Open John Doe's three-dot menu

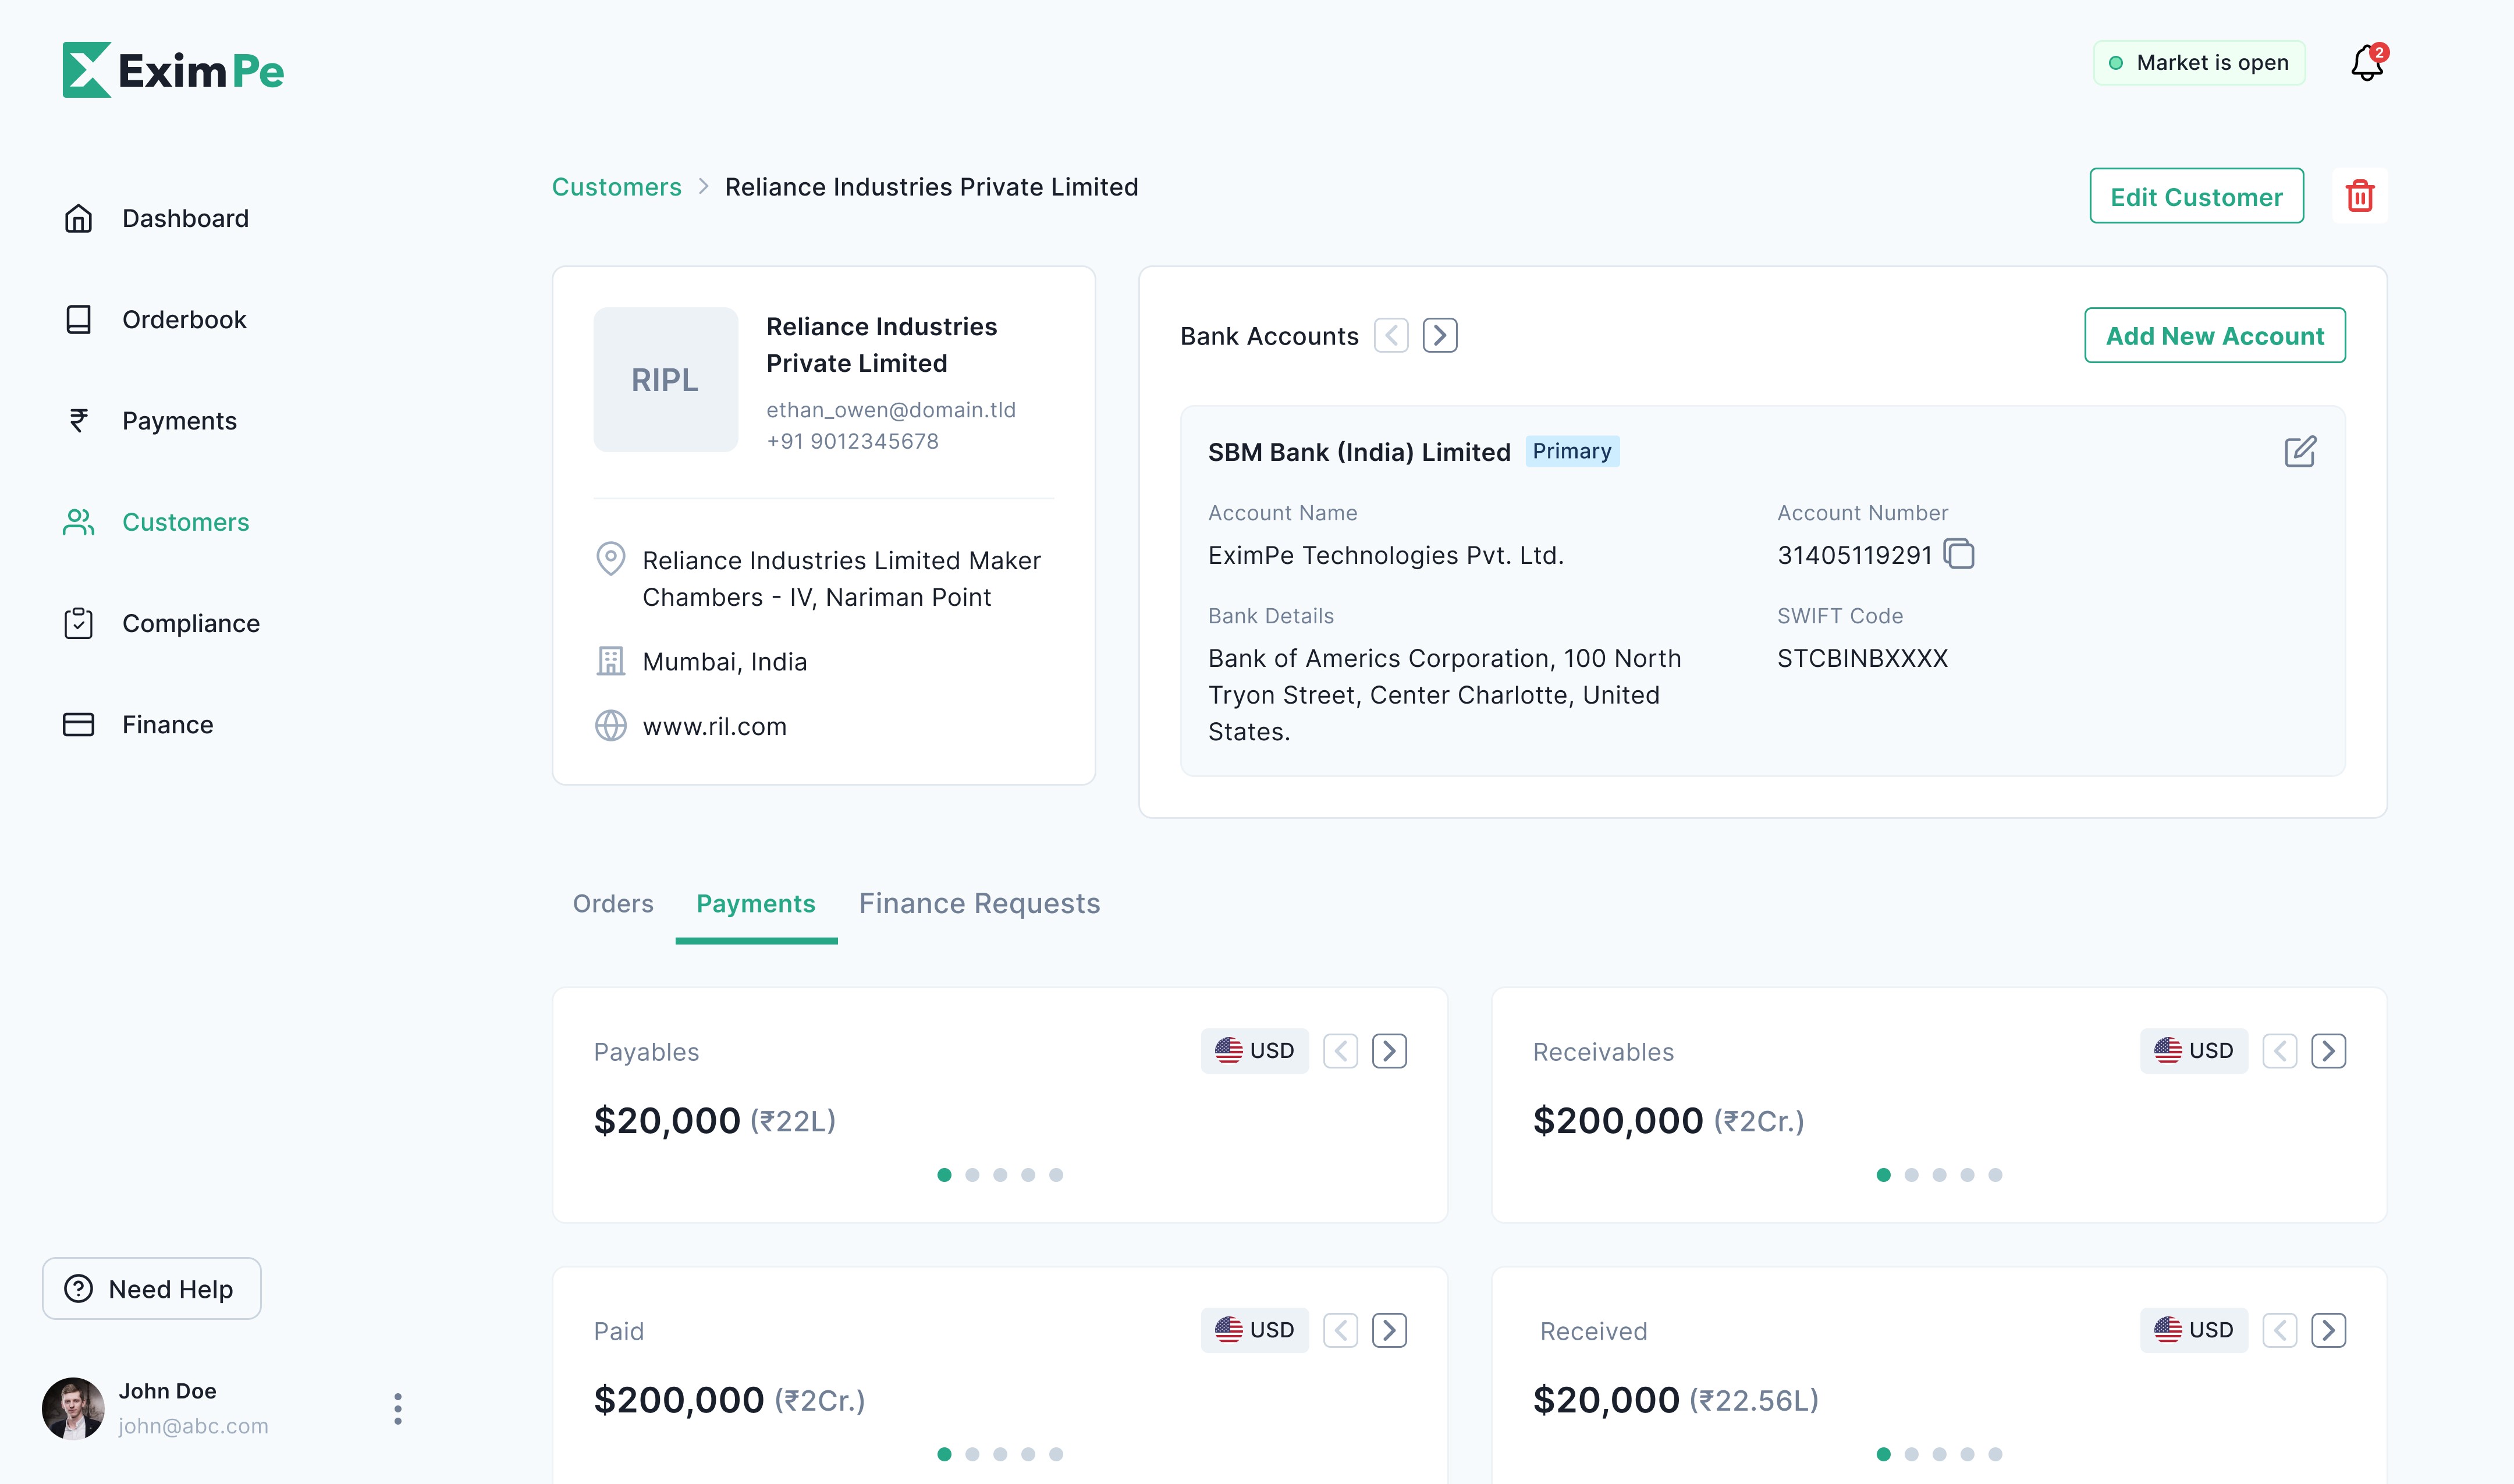398,1408
